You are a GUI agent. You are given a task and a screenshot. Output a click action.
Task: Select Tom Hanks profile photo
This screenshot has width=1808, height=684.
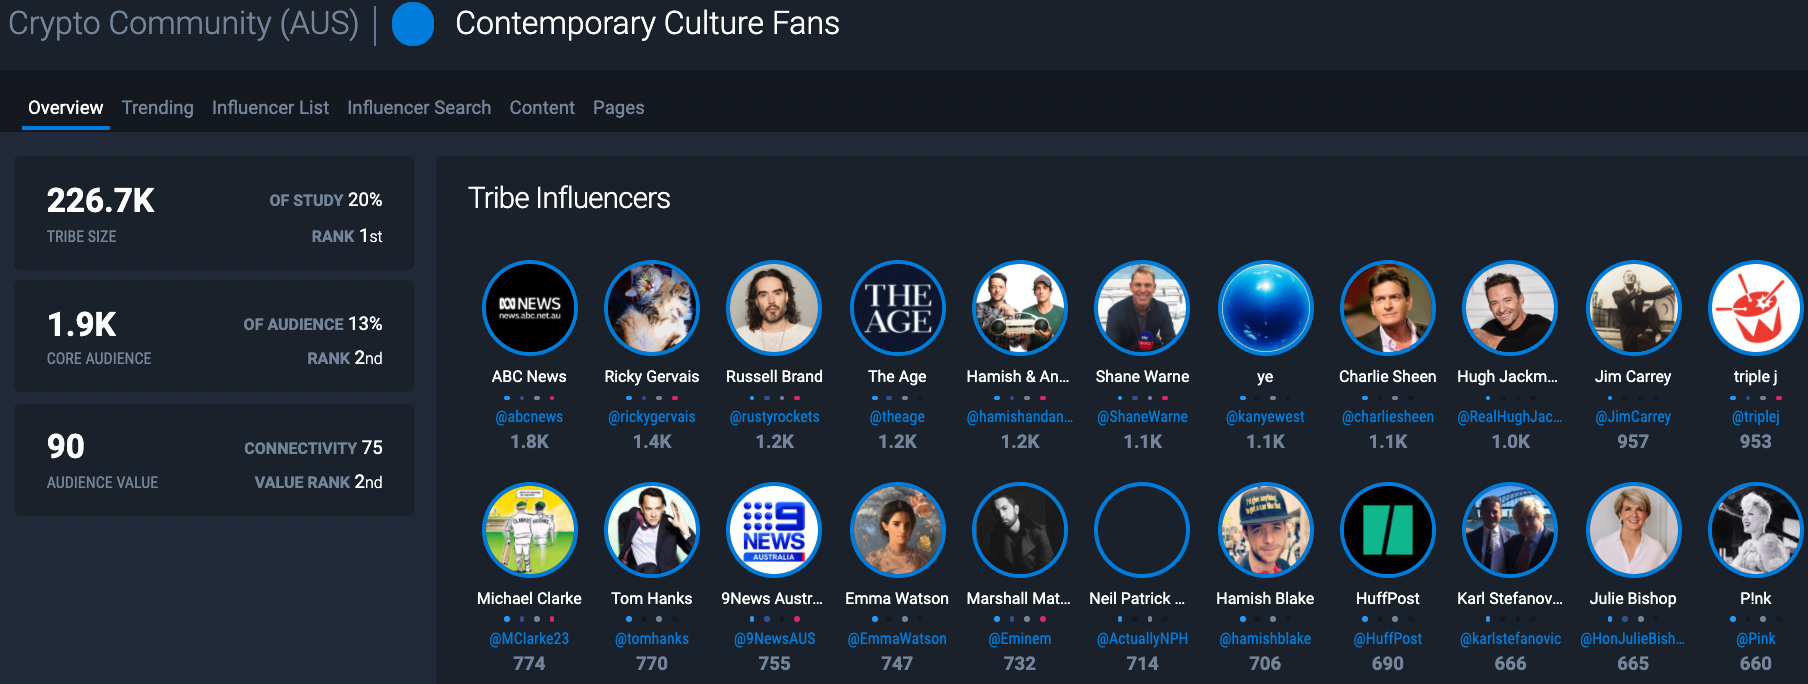(652, 530)
